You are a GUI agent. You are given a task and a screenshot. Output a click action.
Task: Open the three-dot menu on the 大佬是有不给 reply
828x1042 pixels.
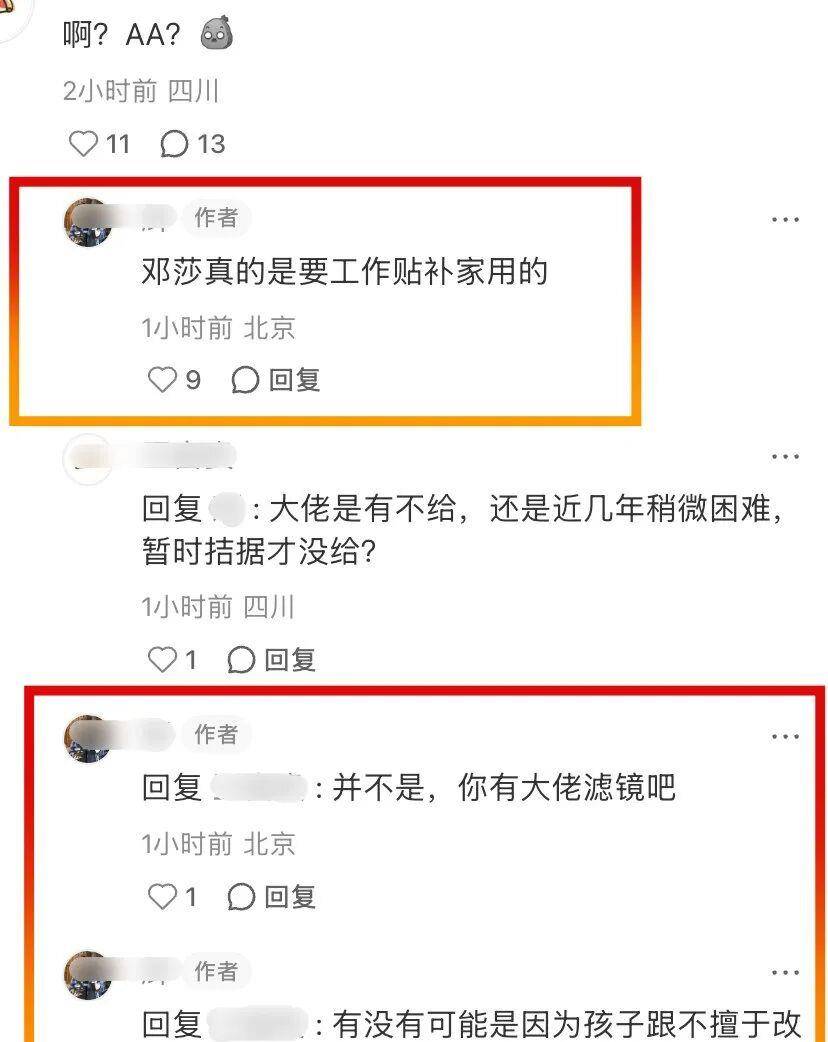(785, 457)
